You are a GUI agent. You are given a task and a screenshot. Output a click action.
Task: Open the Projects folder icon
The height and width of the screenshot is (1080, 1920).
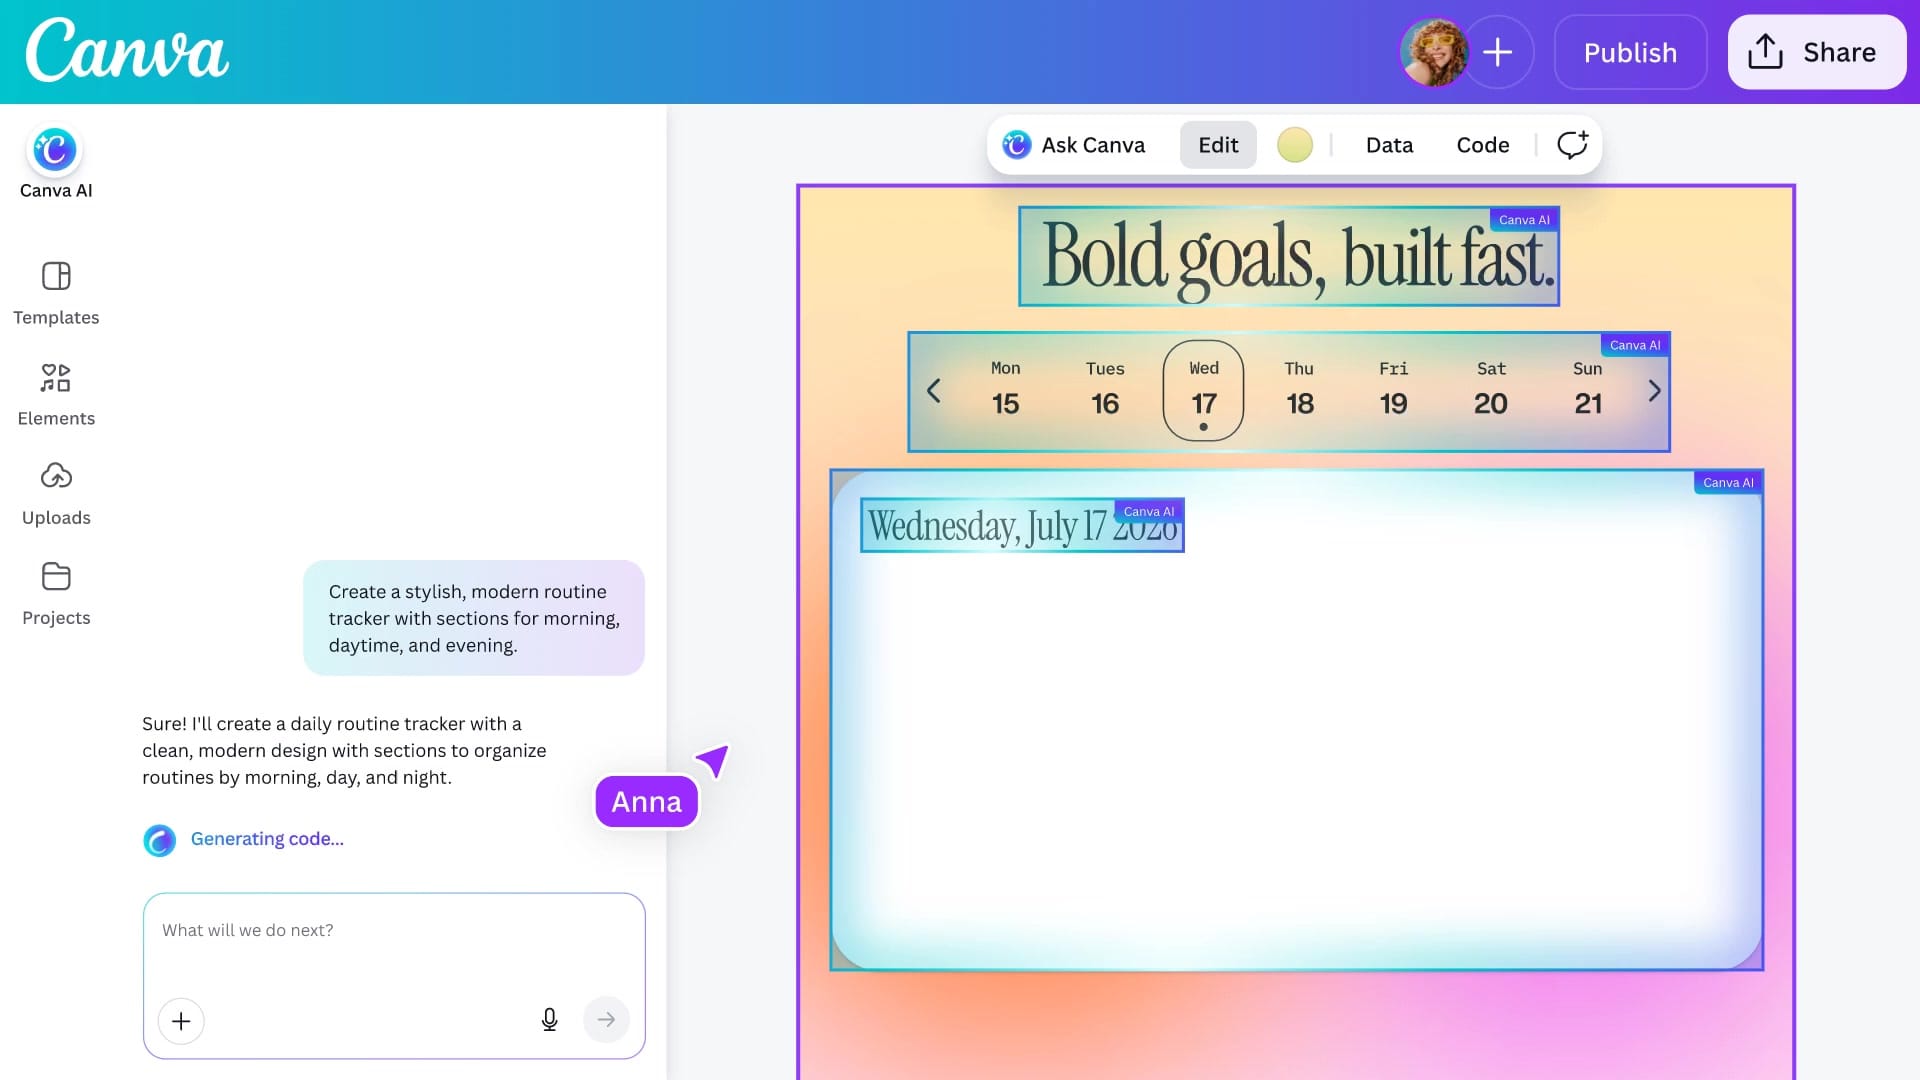pyautogui.click(x=56, y=577)
